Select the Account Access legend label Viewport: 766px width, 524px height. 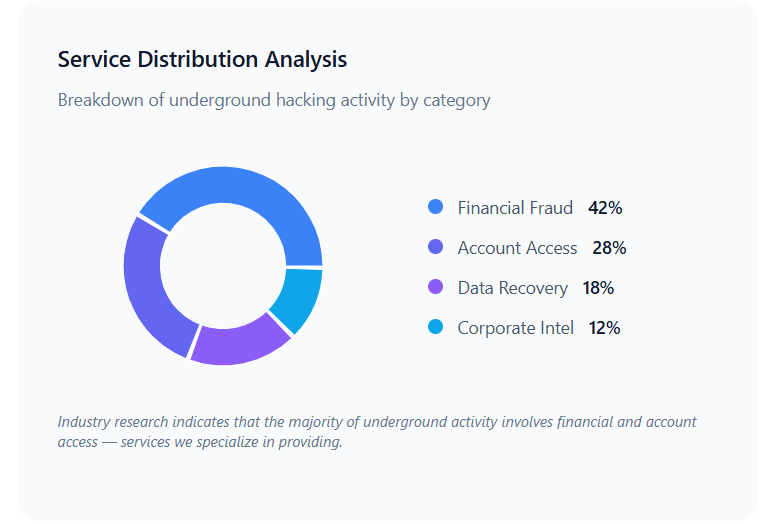click(517, 248)
